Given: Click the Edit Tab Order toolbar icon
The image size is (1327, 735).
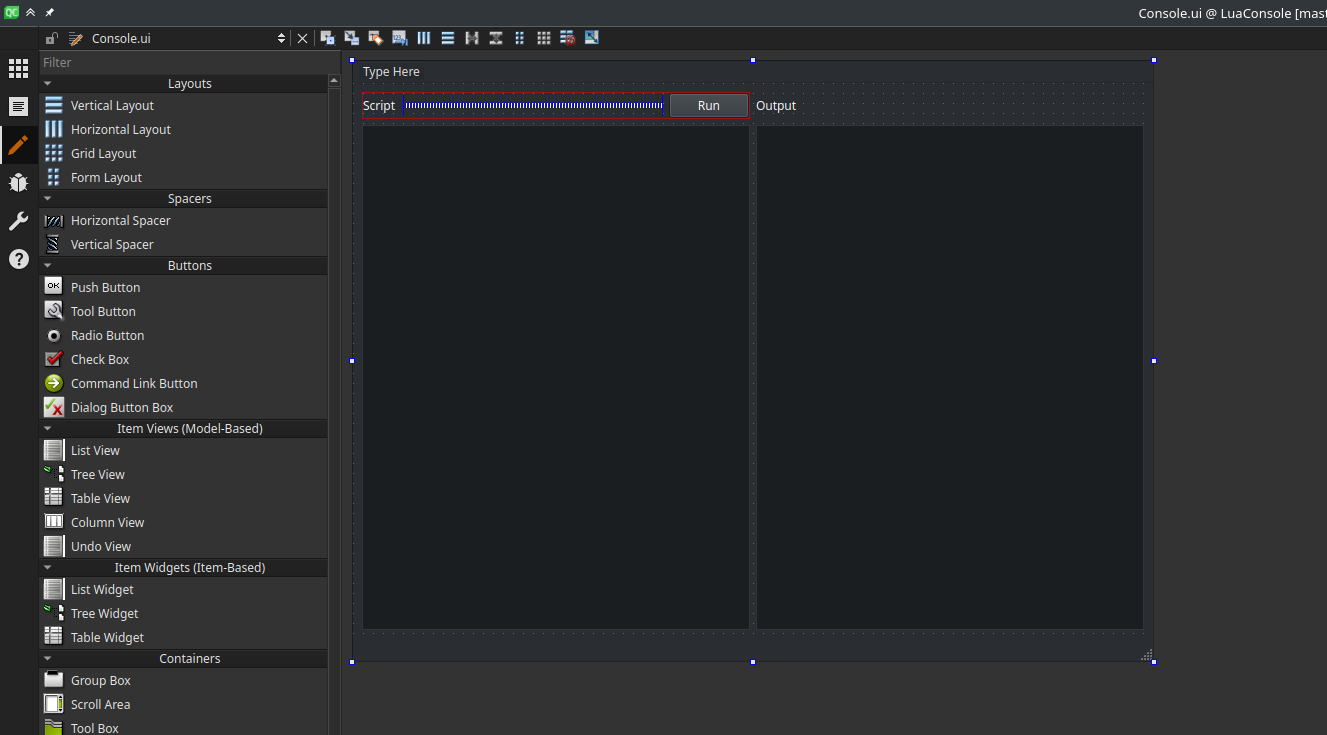Looking at the screenshot, I should 399,38.
